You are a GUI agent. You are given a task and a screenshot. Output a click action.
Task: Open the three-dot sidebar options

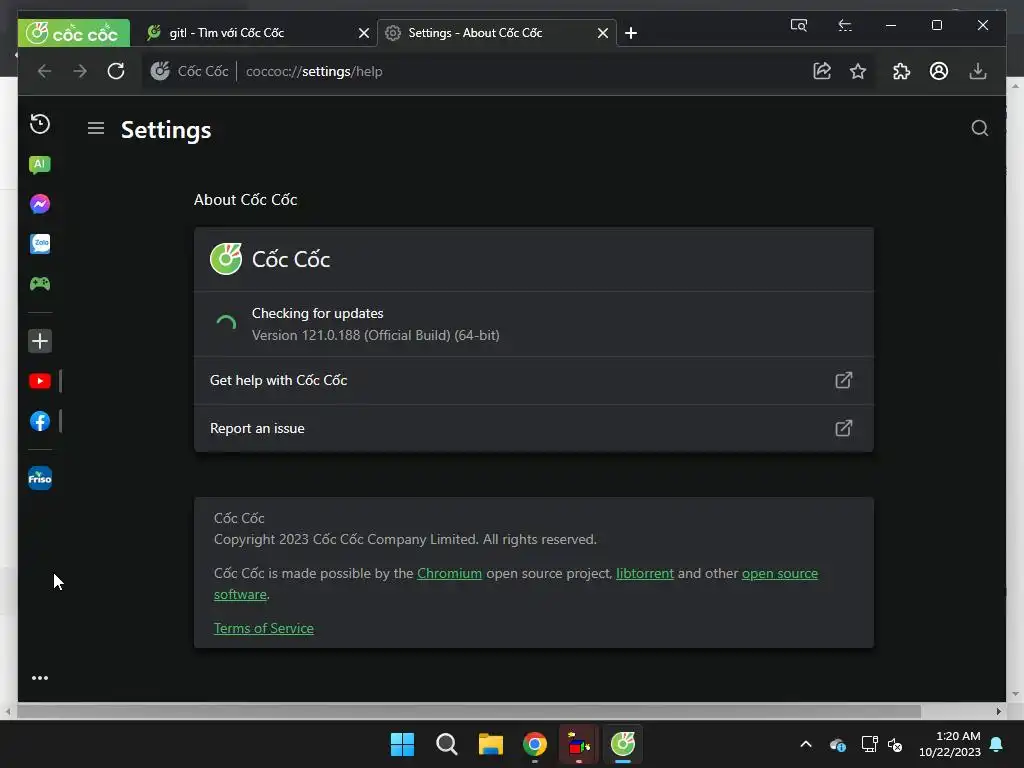point(40,678)
